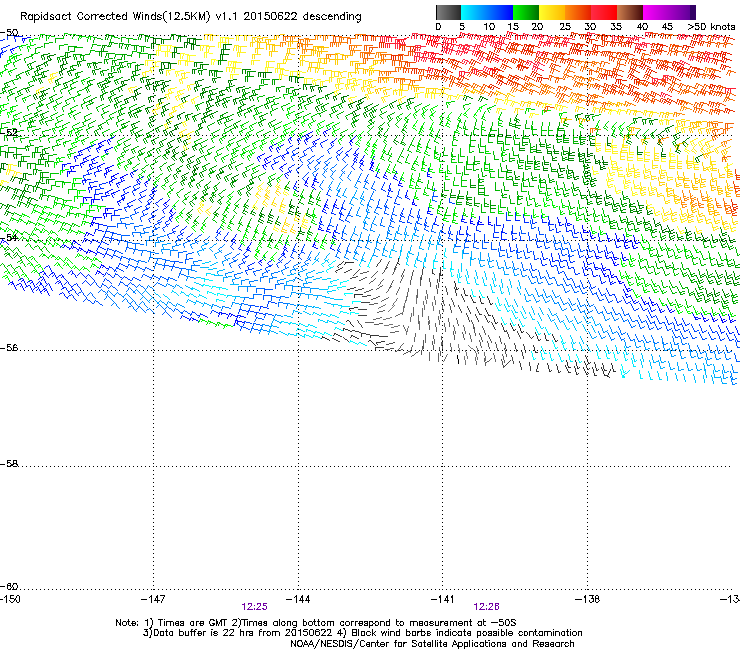Click the -60 latitude axis label

(9, 587)
